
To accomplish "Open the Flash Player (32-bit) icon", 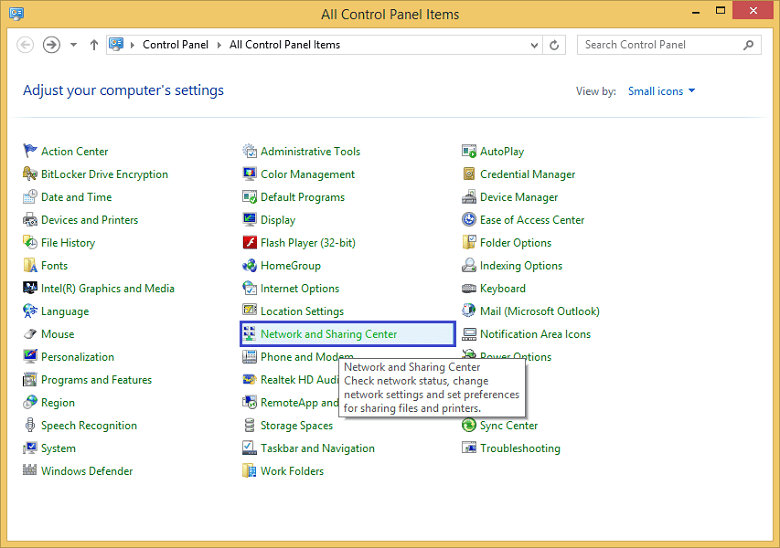I will click(x=249, y=242).
